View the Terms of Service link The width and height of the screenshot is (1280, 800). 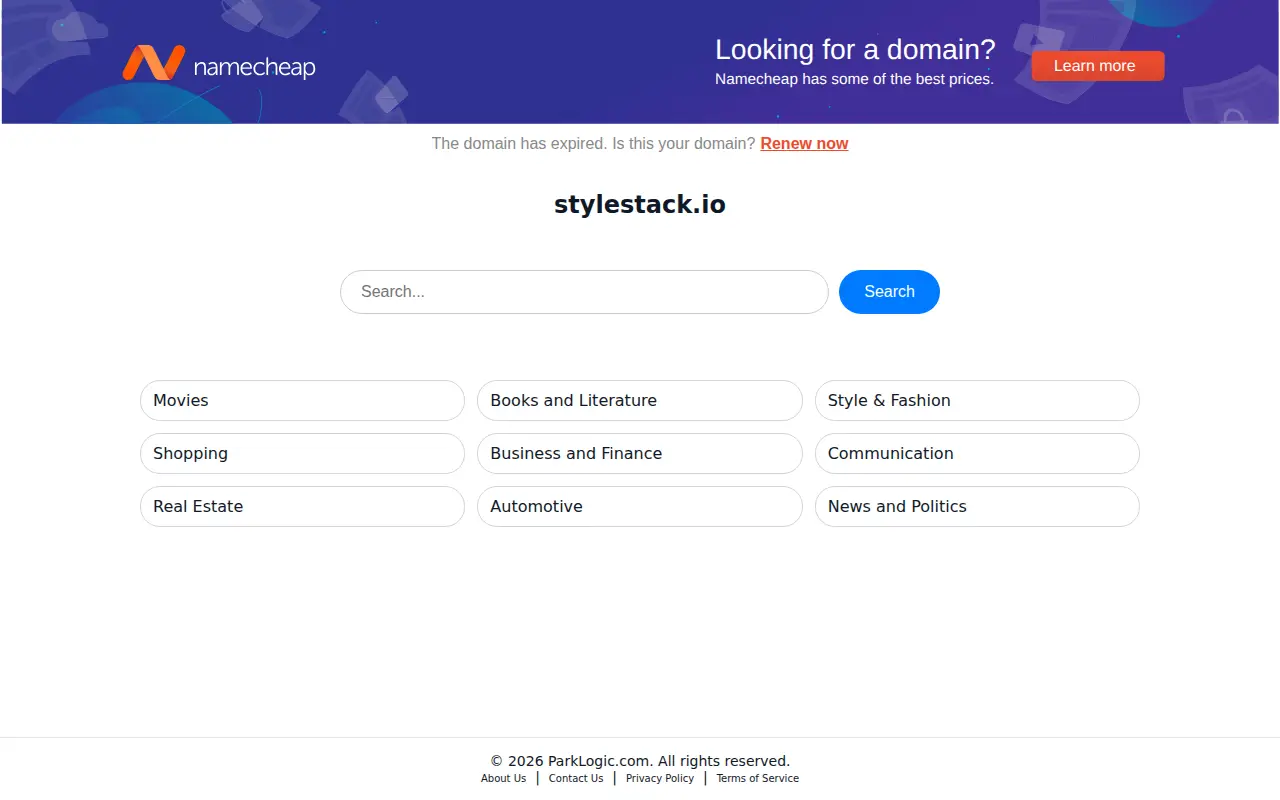(x=758, y=778)
